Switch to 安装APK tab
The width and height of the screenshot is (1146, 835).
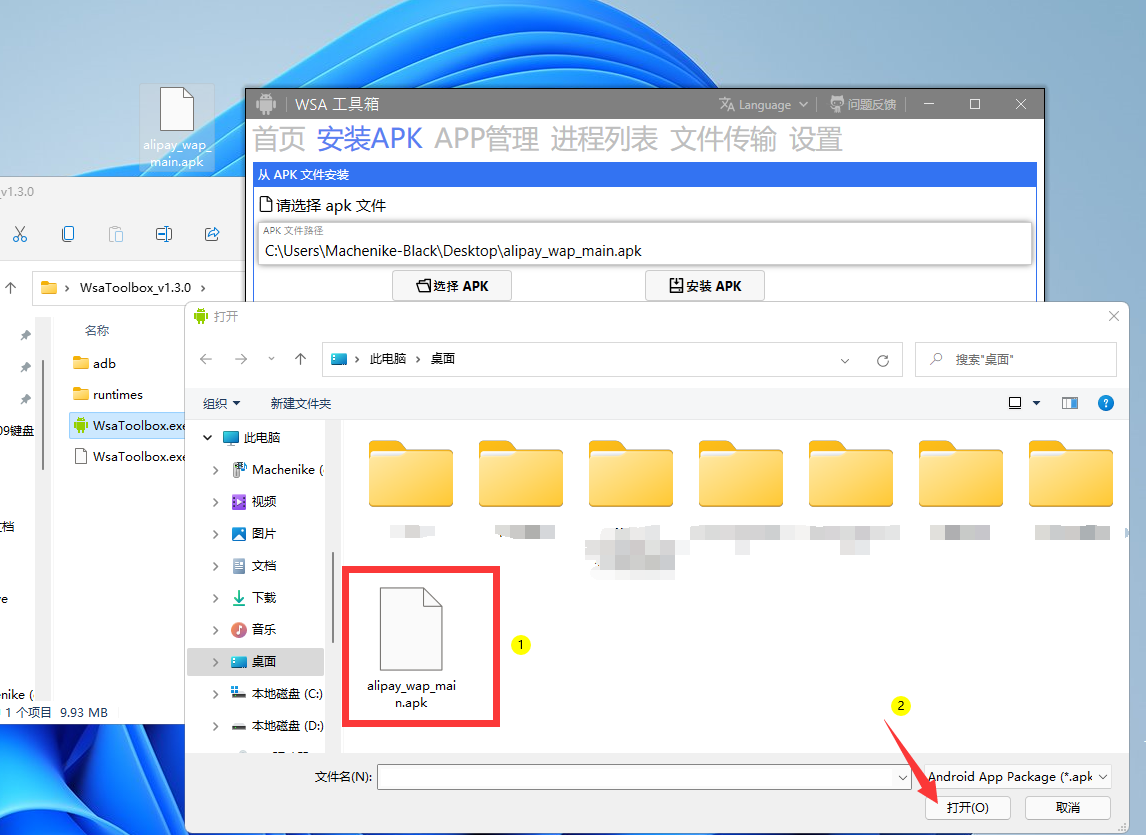[369, 139]
